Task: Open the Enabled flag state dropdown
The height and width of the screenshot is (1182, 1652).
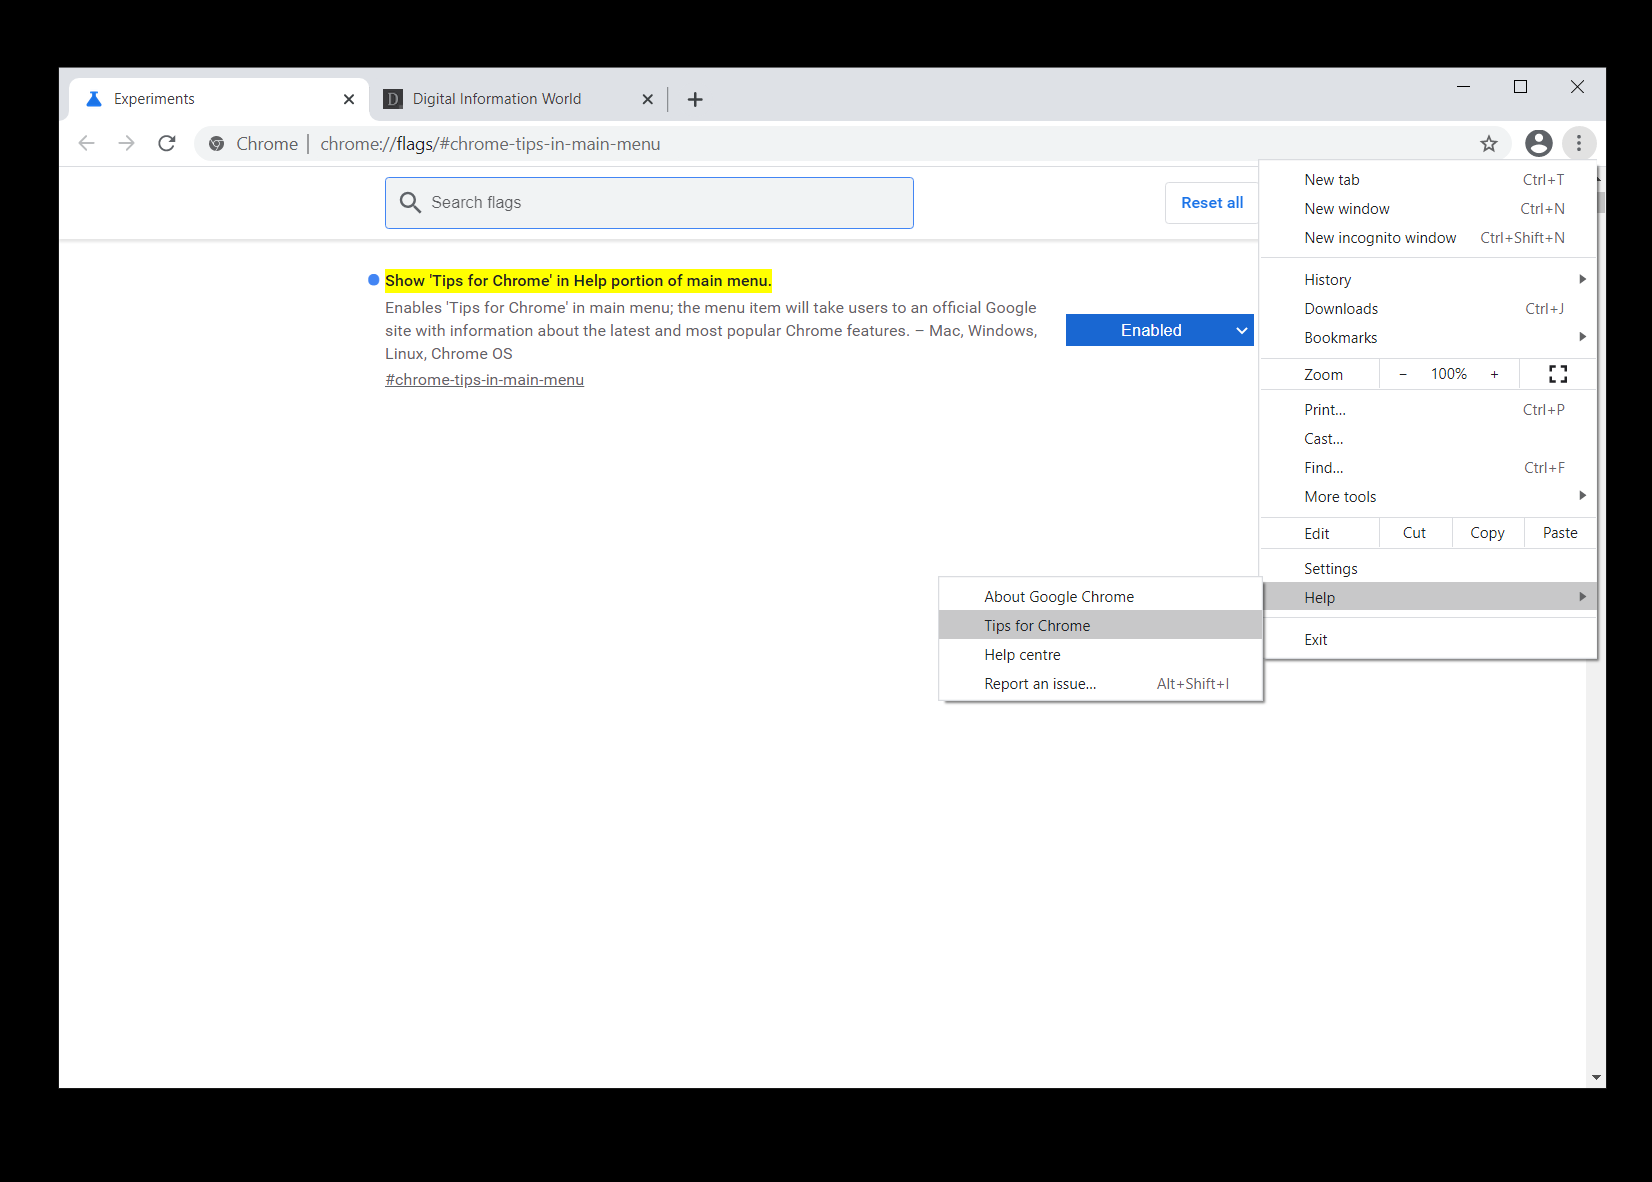Action: [1160, 330]
